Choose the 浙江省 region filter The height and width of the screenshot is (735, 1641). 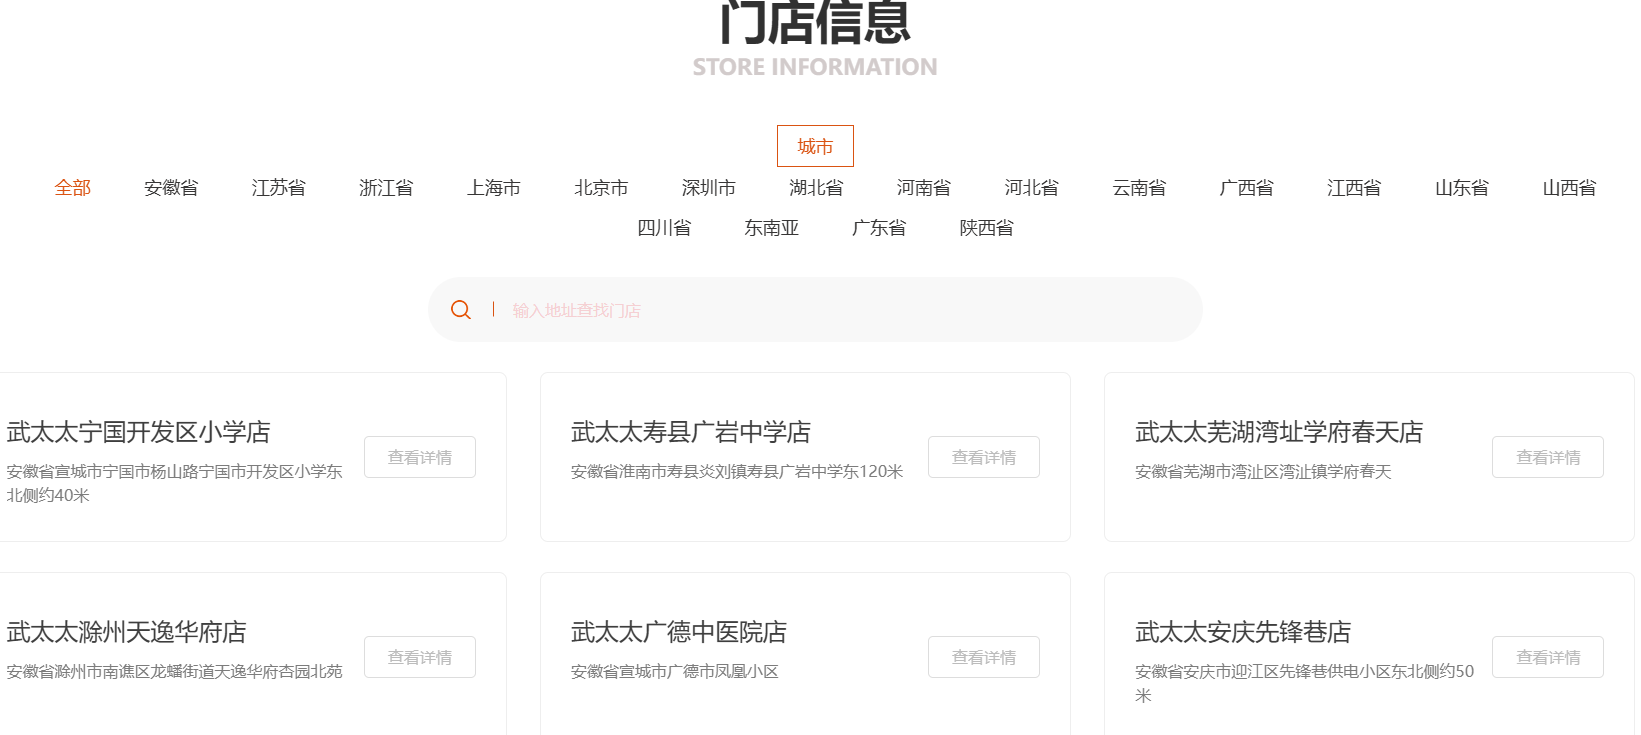[386, 188]
